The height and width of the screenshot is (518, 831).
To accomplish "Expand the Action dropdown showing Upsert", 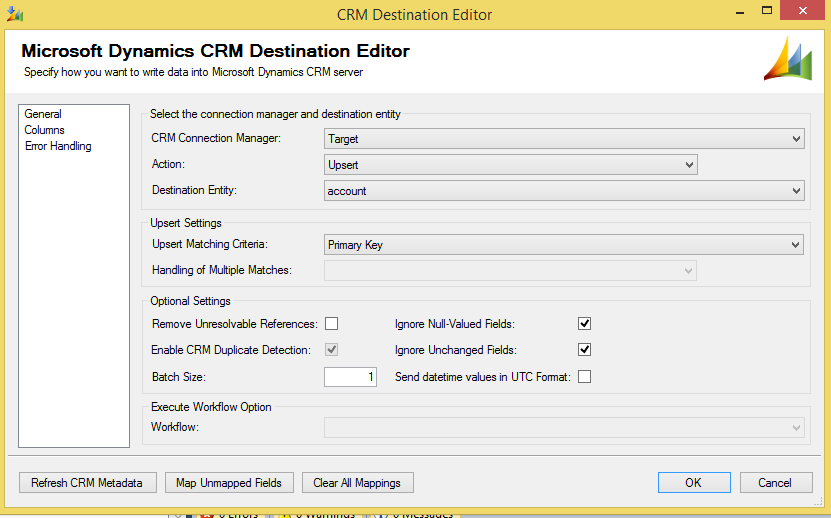I will [510, 165].
